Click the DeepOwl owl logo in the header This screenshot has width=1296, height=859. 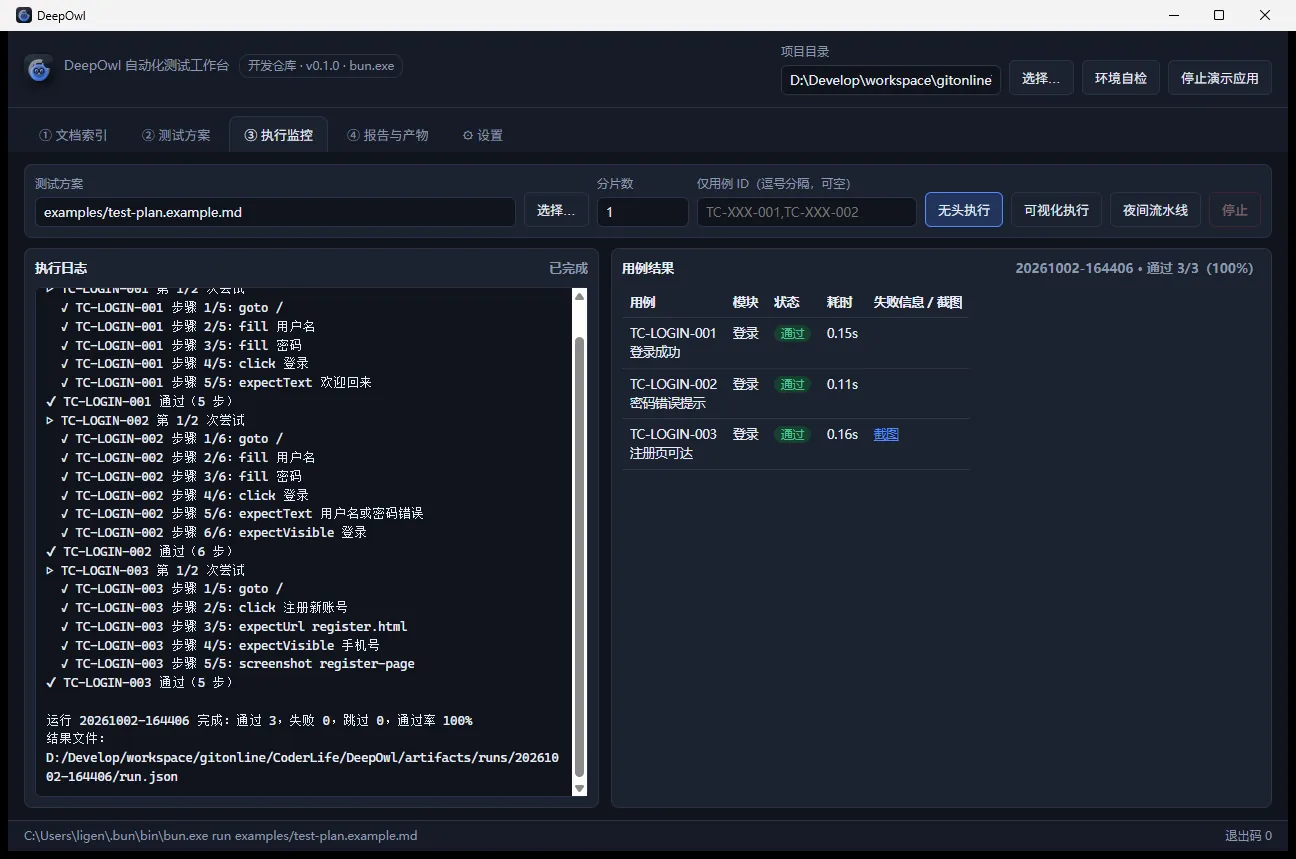[39, 69]
